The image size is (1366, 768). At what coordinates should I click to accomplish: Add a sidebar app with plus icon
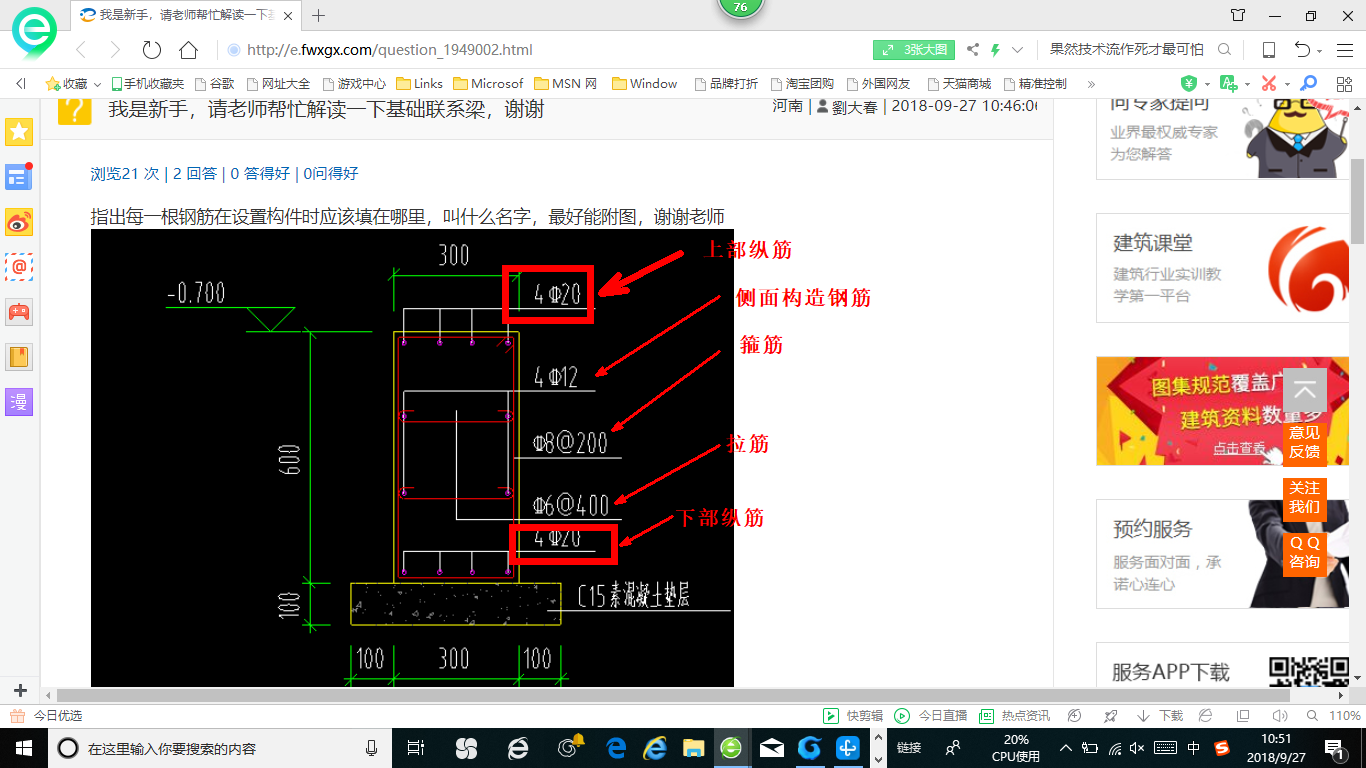[19, 691]
